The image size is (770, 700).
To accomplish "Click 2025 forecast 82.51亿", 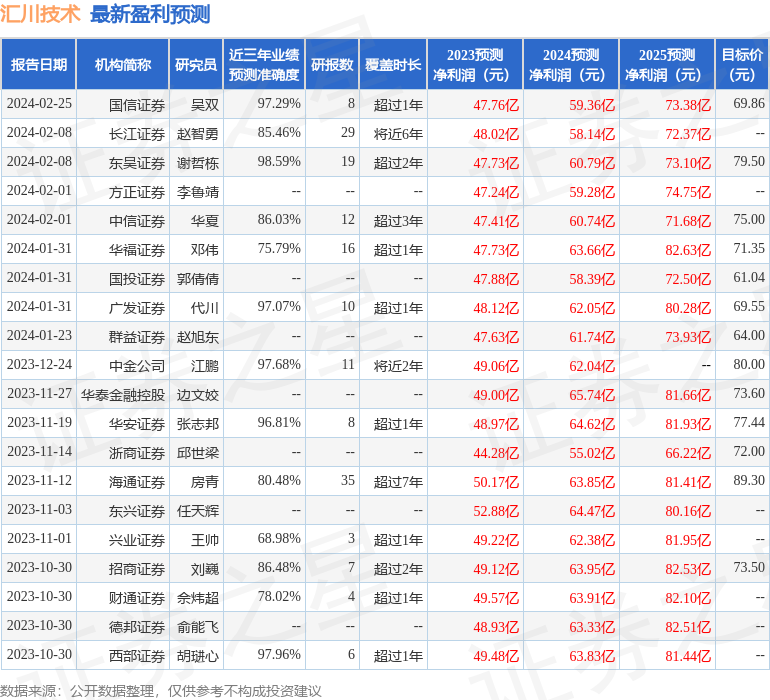I will click(688, 626).
